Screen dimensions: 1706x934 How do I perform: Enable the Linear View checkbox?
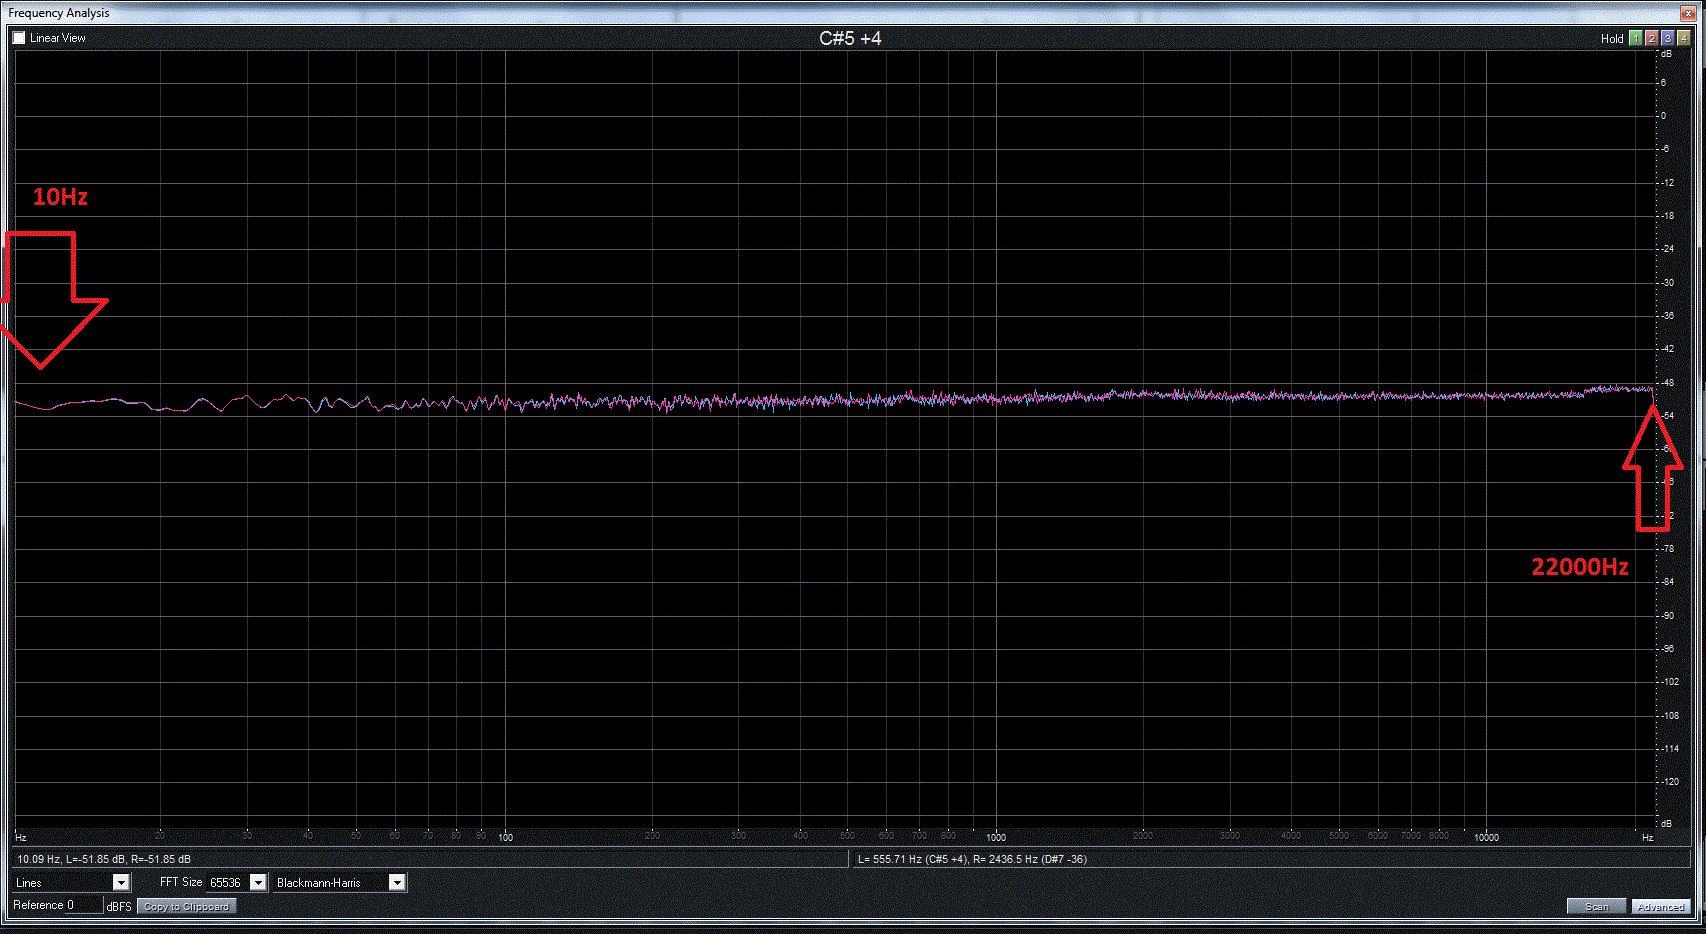[x=19, y=38]
